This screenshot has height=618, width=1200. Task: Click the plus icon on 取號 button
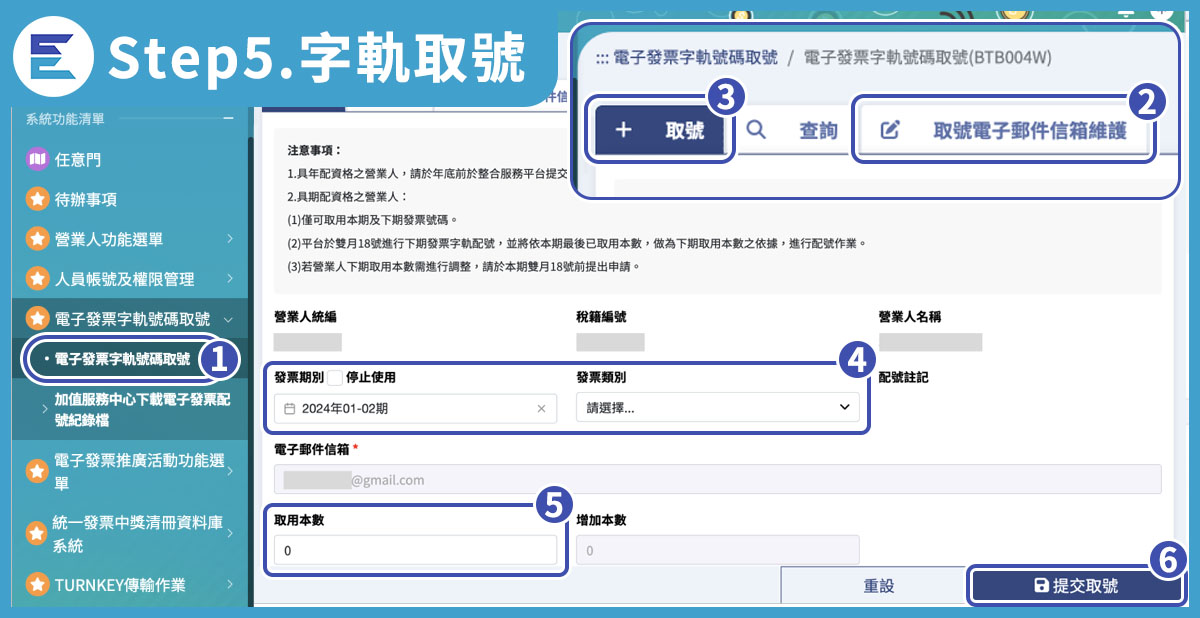point(622,130)
